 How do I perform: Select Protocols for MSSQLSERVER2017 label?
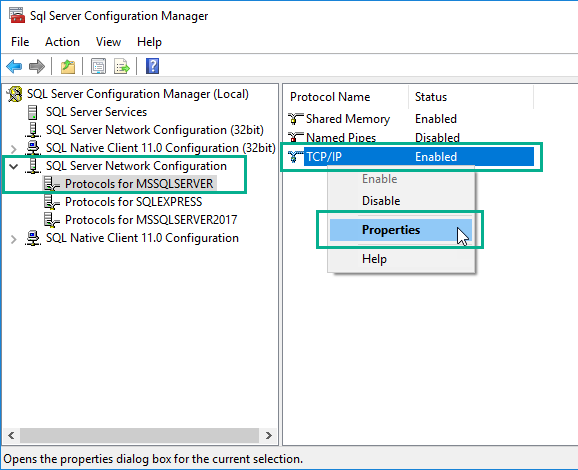coord(151,220)
